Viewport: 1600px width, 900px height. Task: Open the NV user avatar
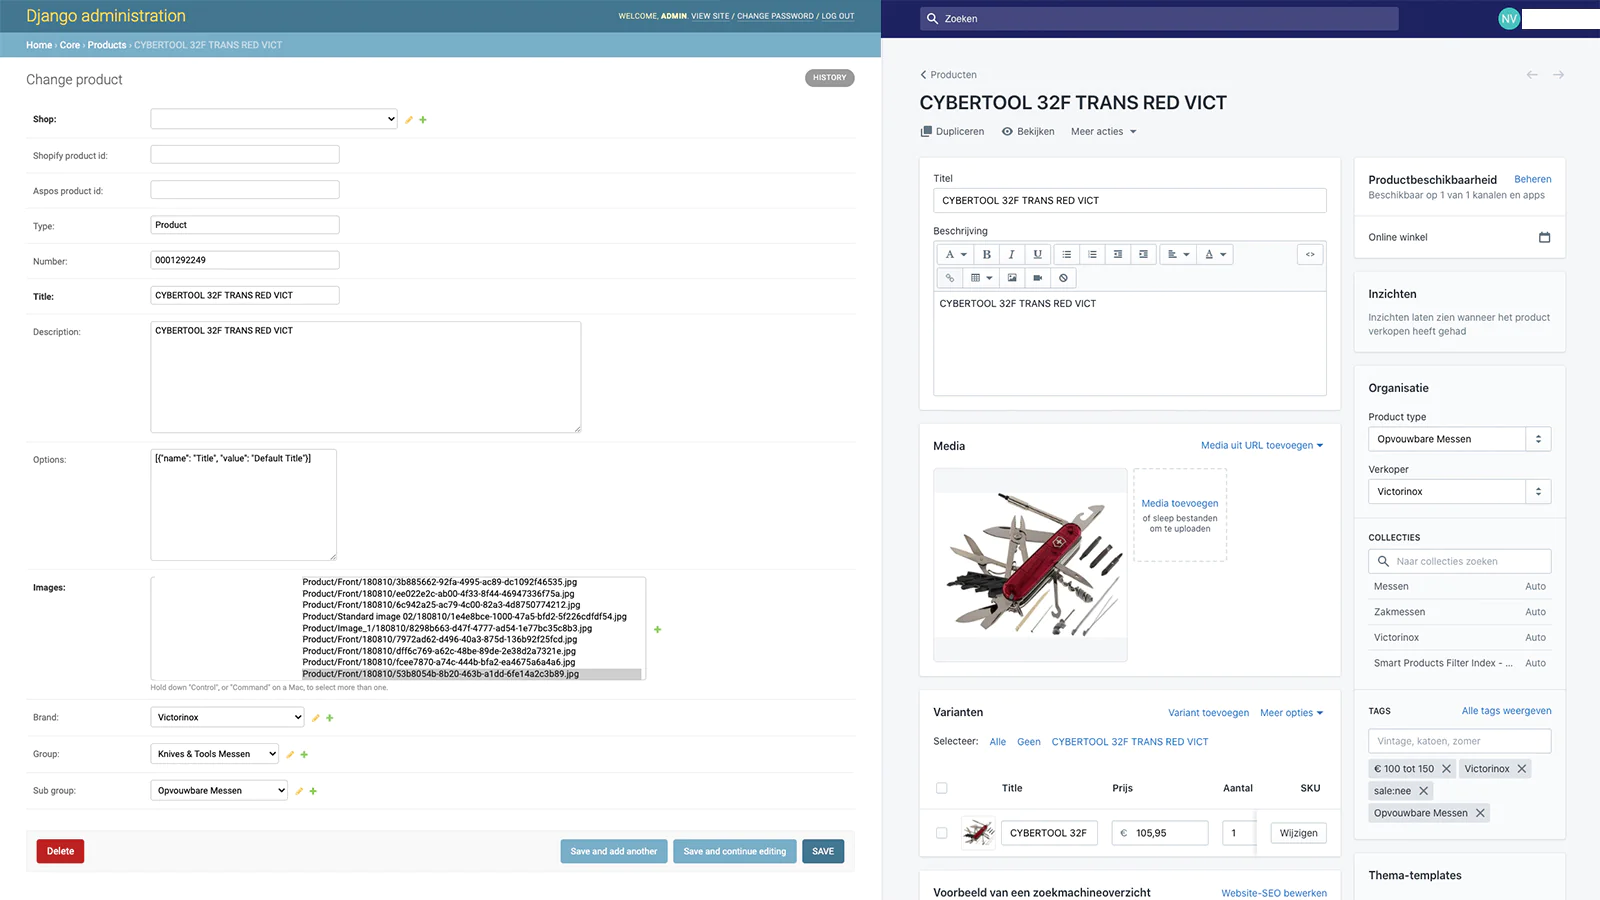(1509, 18)
